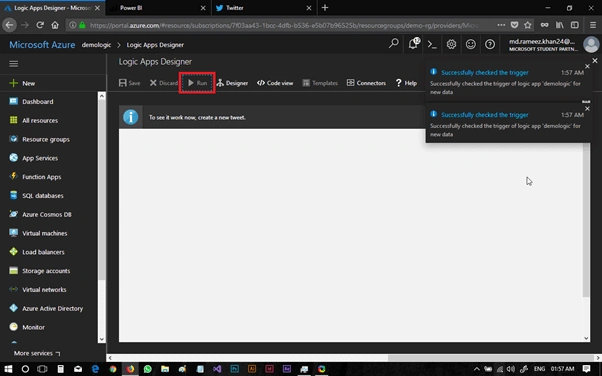Click the Run button in designer toolbar
The height and width of the screenshot is (376, 602).
[197, 83]
